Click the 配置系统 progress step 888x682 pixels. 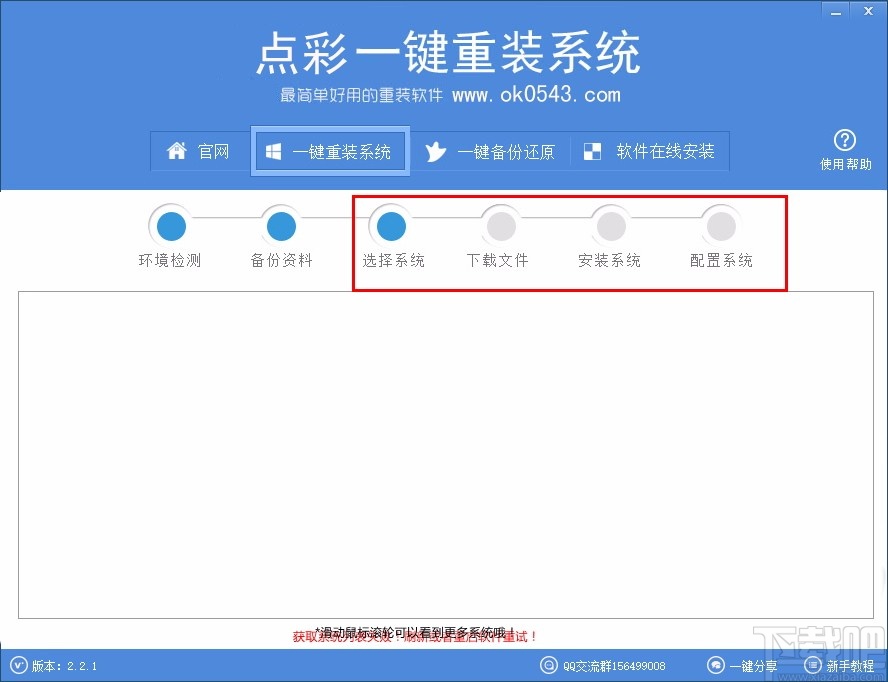click(x=721, y=225)
